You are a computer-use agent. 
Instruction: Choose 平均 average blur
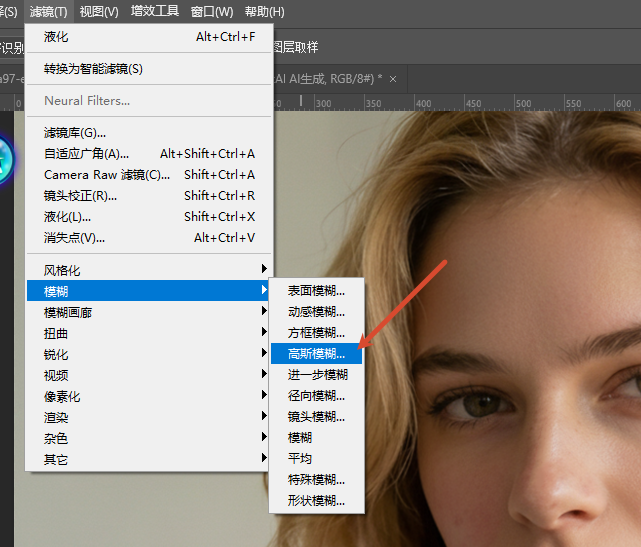[316, 458]
